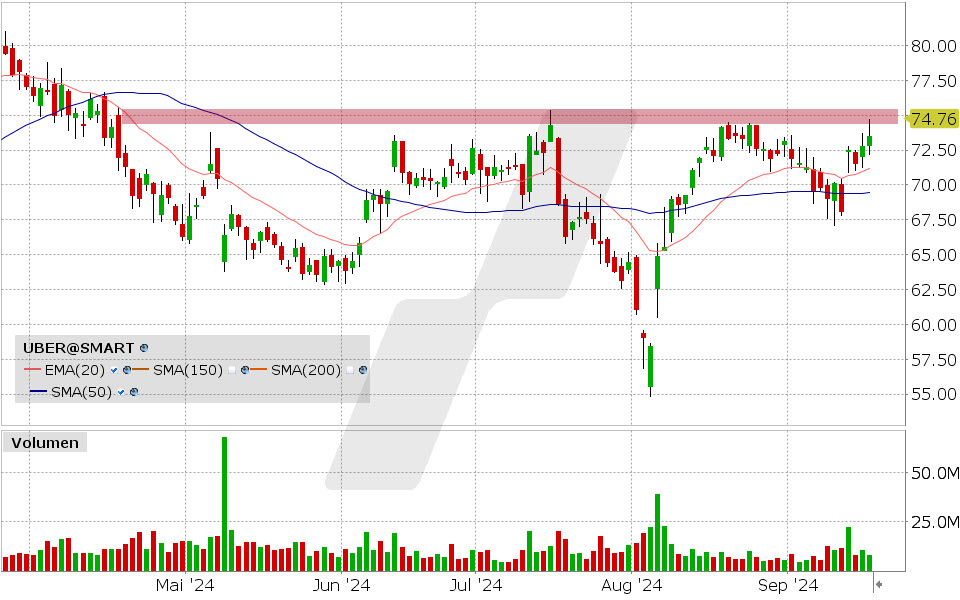Click the EMA(20) legend label
The height and width of the screenshot is (600, 960).
point(75,370)
